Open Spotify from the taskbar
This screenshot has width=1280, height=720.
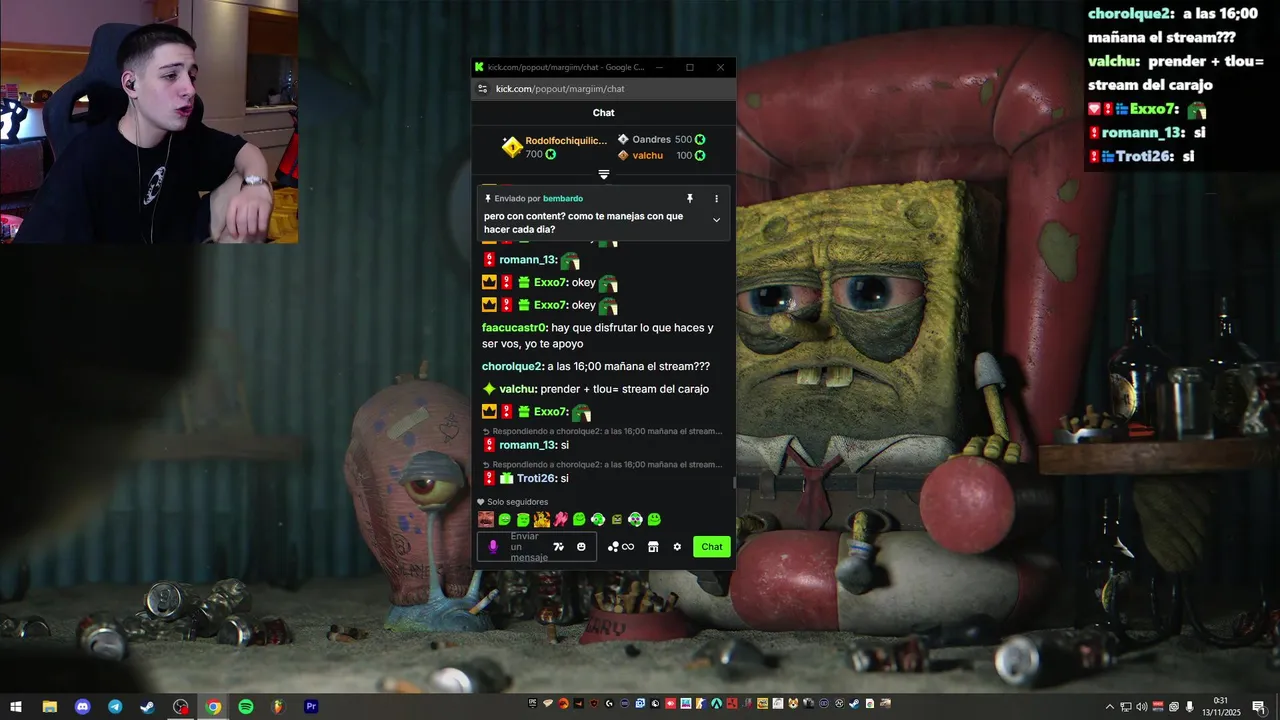pyautogui.click(x=245, y=706)
